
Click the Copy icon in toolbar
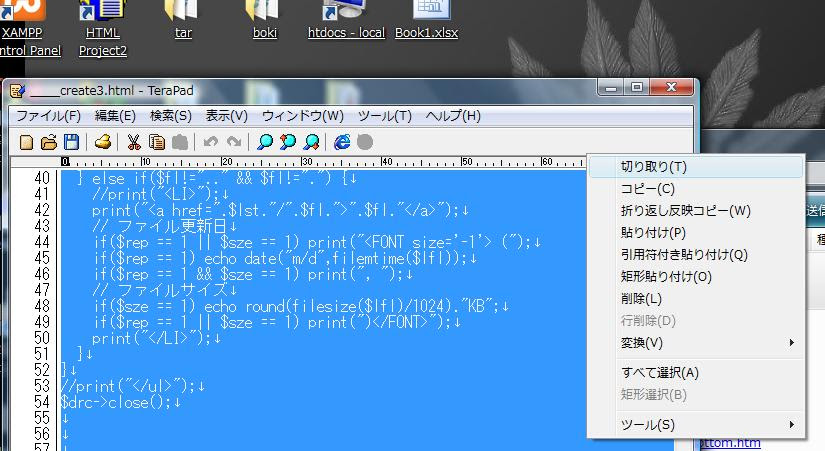(x=157, y=142)
